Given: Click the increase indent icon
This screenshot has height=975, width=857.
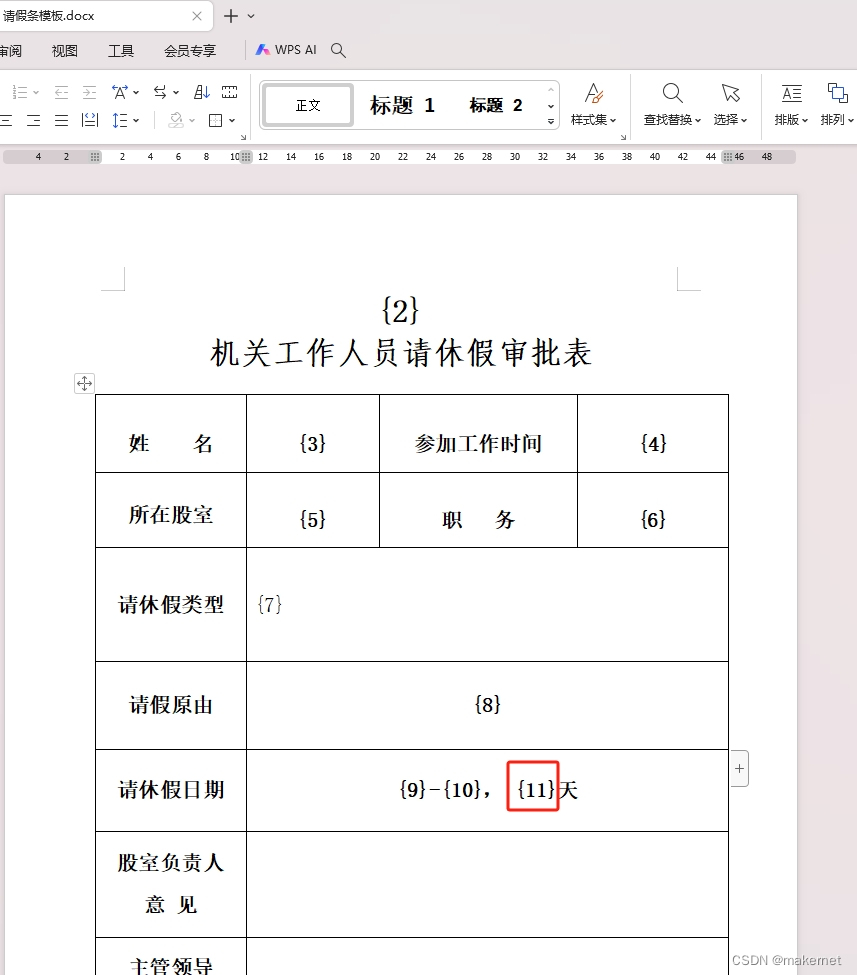Looking at the screenshot, I should (90, 93).
